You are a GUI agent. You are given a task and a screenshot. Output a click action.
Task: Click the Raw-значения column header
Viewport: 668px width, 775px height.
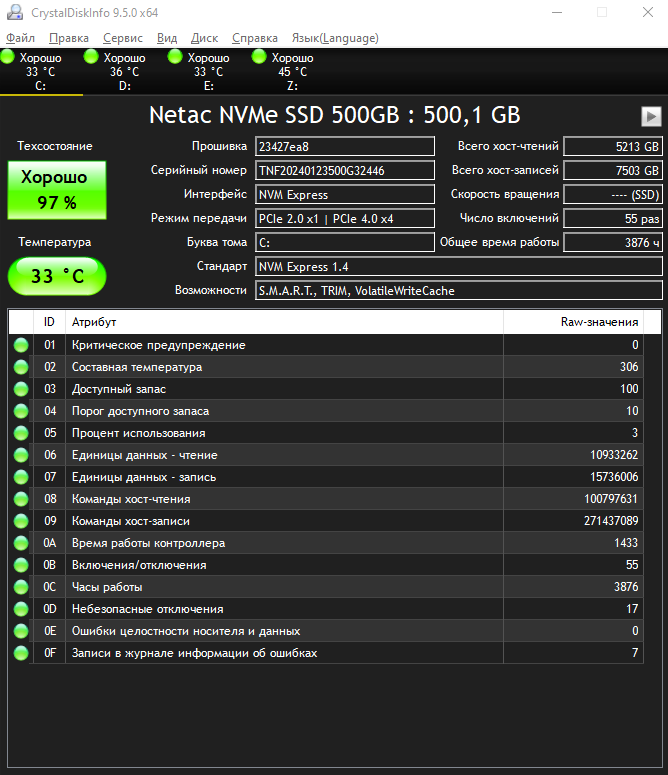pos(573,322)
